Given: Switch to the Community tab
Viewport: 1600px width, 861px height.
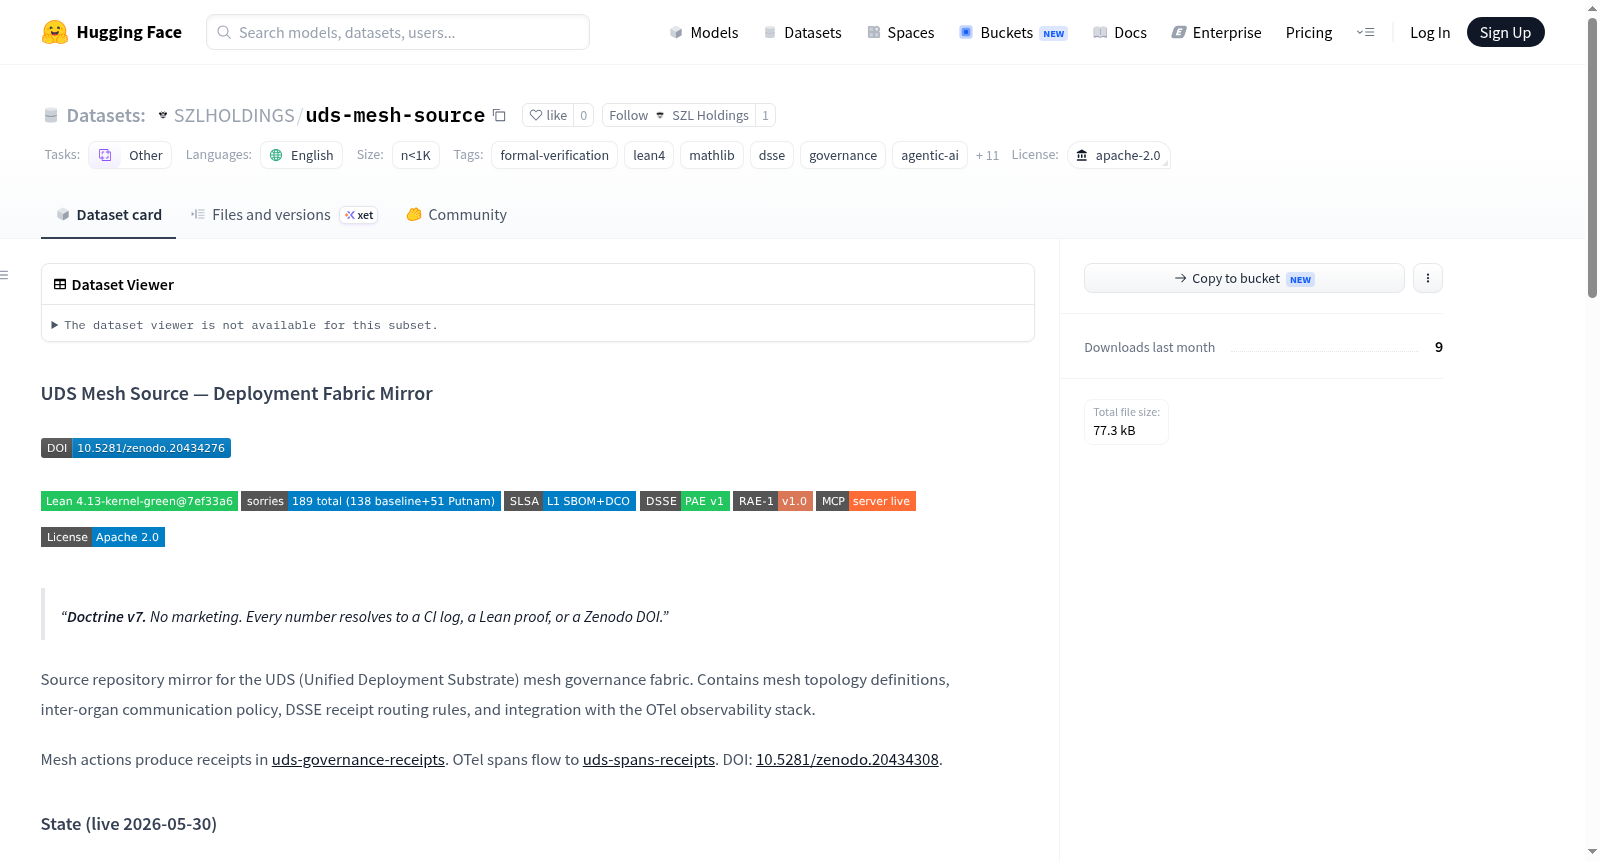Looking at the screenshot, I should 456,215.
